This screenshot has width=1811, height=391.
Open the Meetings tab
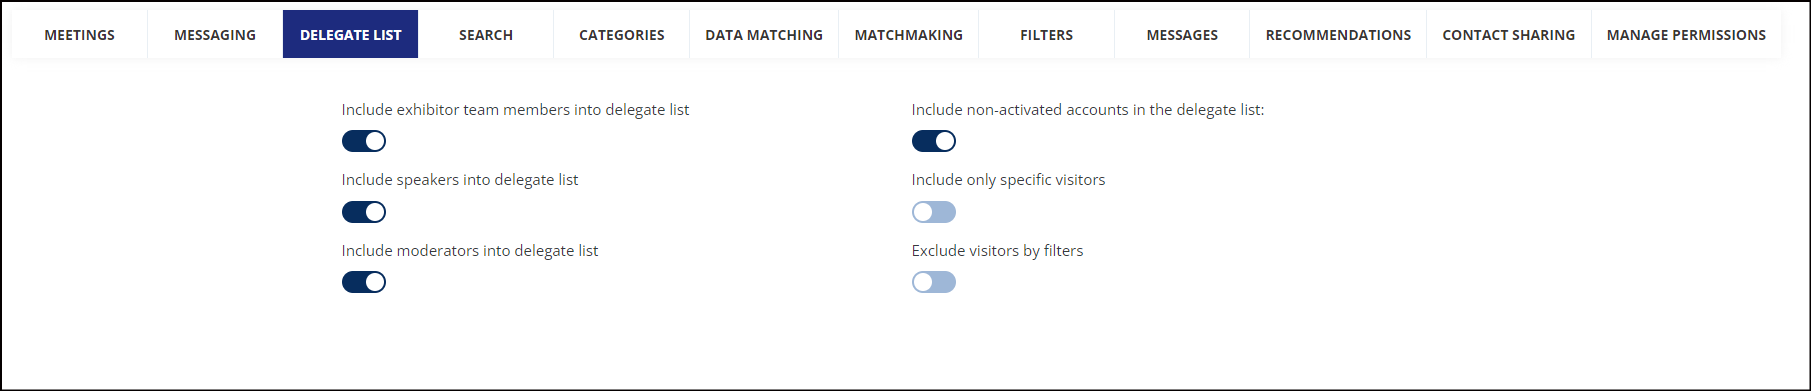80,34
